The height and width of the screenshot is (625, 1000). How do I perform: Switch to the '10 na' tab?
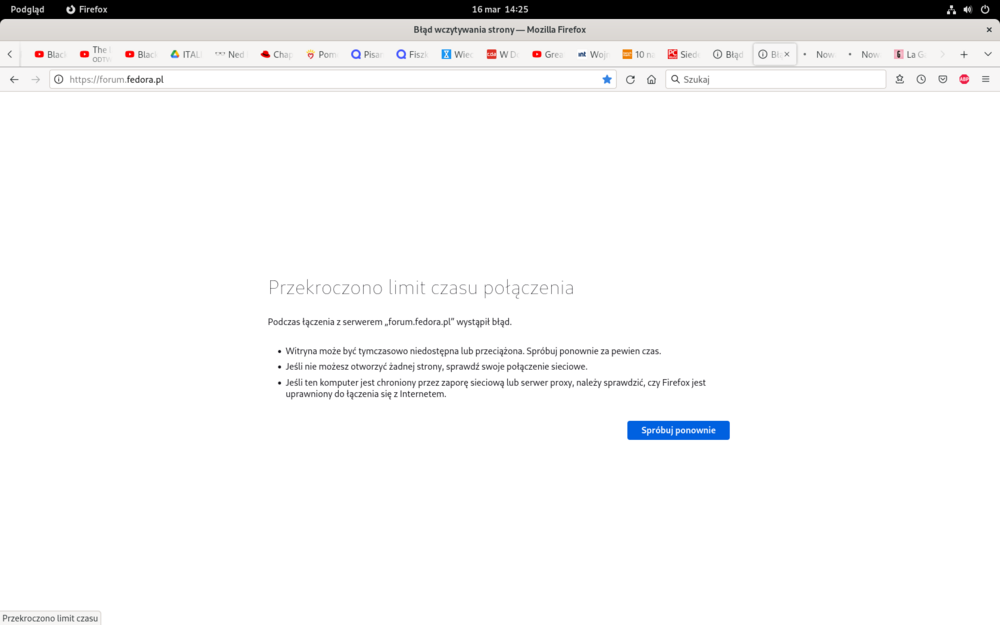pos(638,55)
